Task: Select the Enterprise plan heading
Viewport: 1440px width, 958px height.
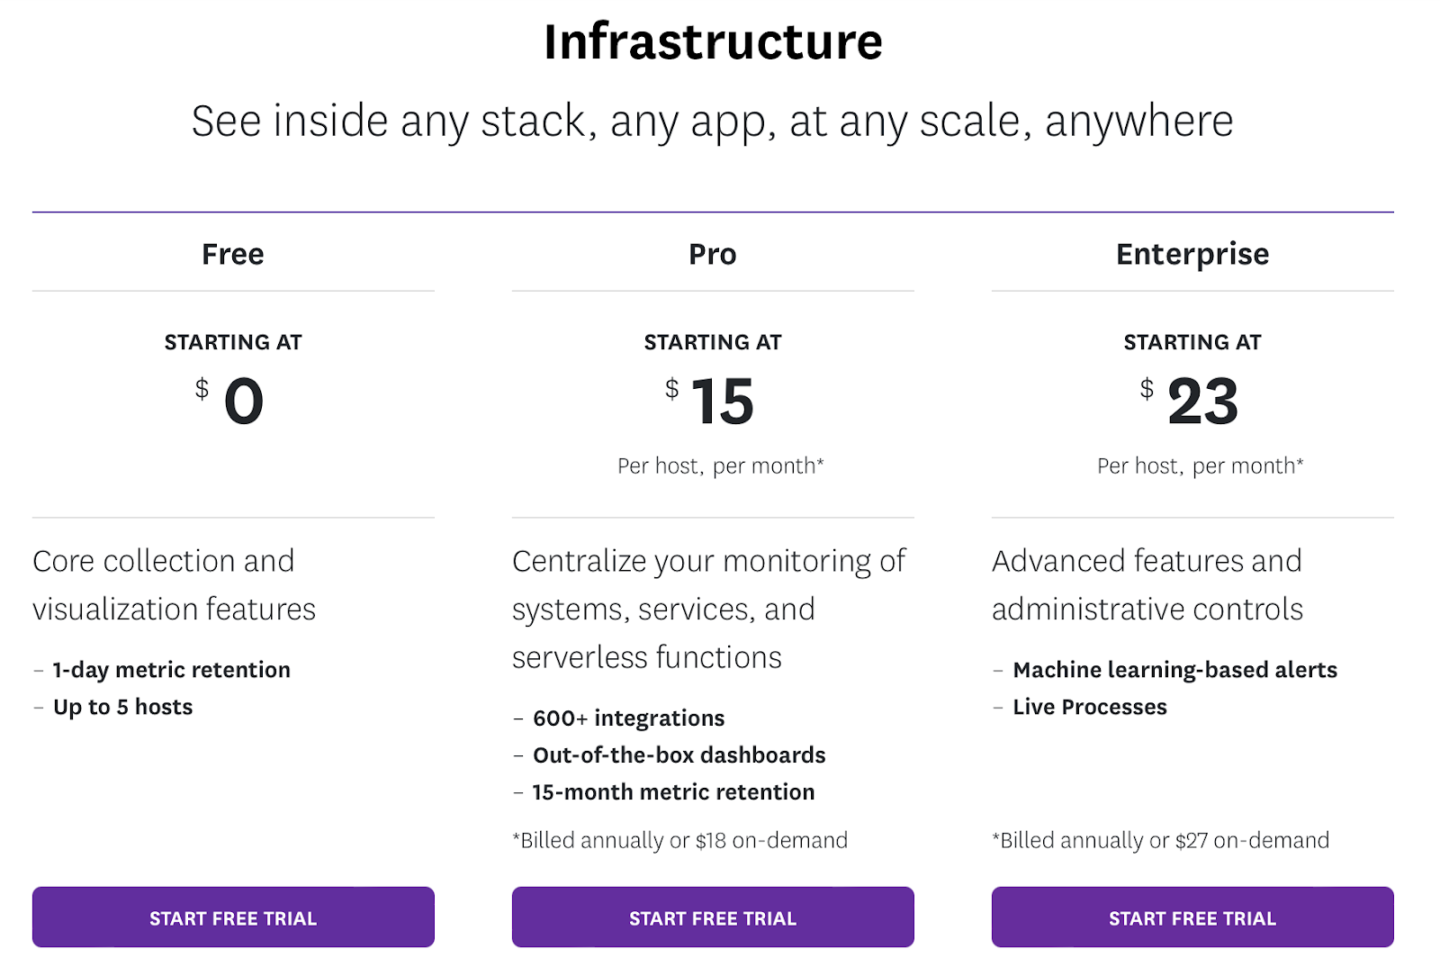Action: click(x=1192, y=254)
